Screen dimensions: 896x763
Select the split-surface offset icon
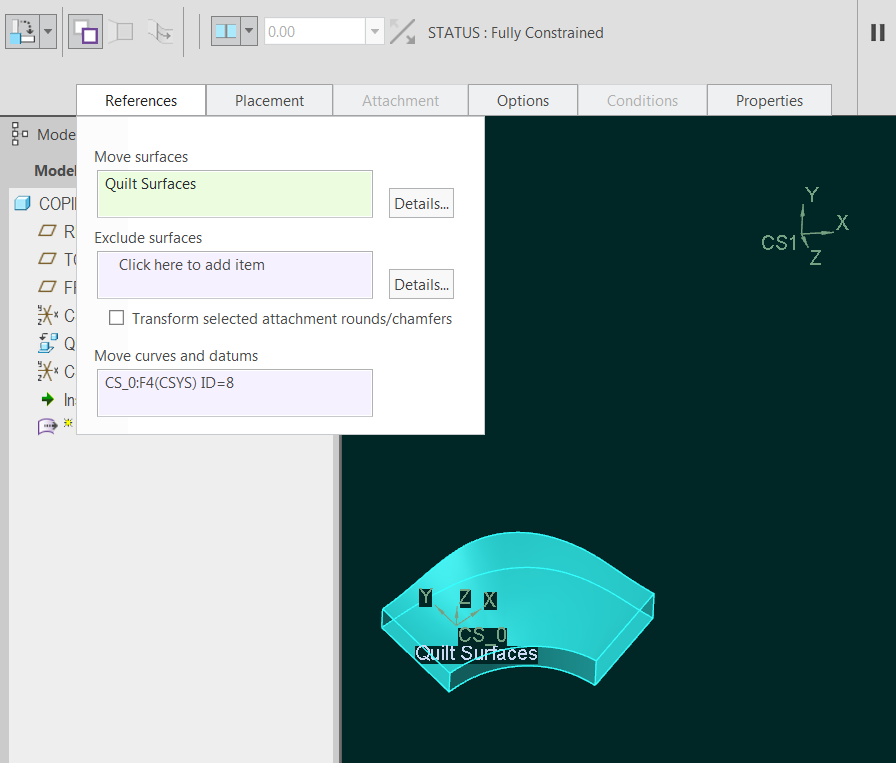[x=226, y=31]
